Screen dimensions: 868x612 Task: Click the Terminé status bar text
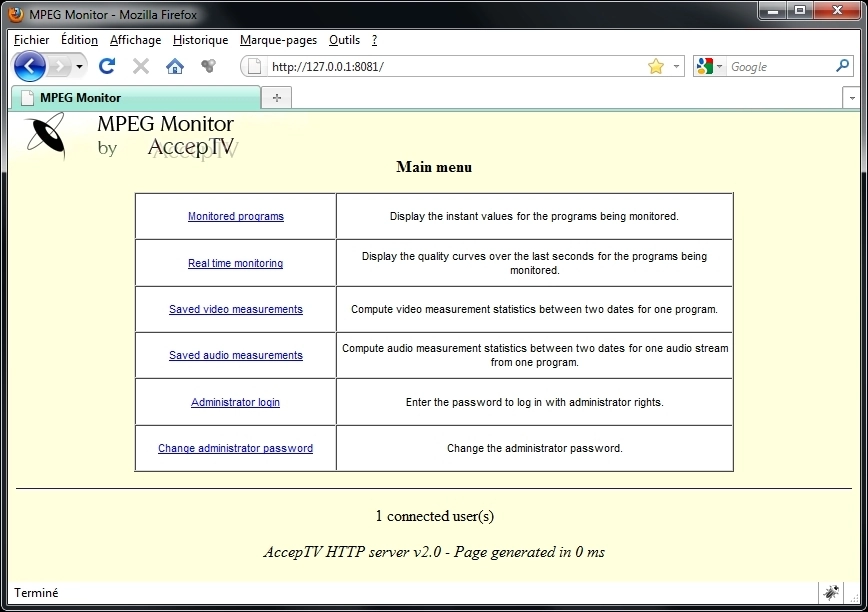36,593
